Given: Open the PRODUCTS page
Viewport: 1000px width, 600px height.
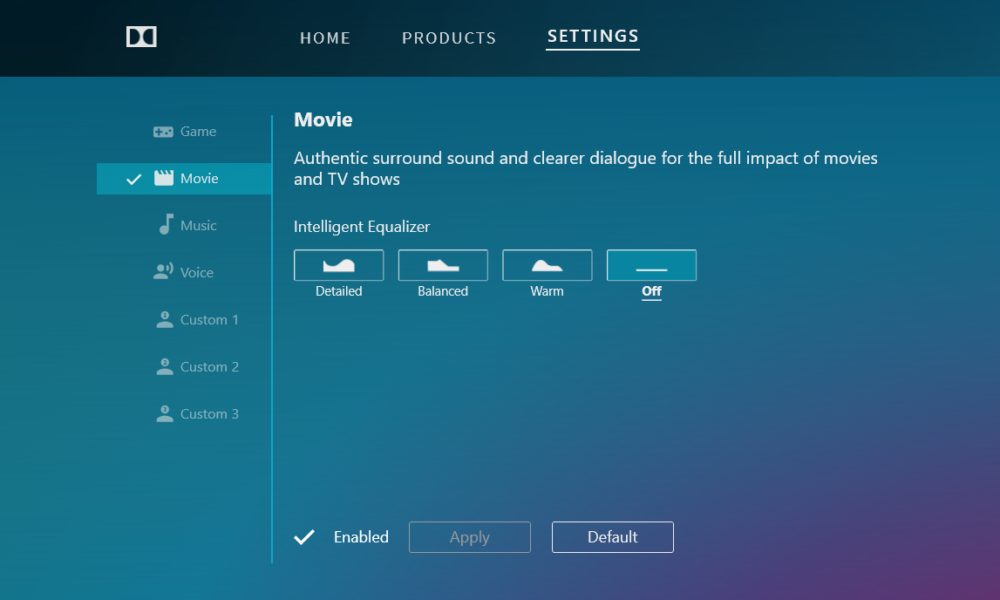Looking at the screenshot, I should pos(449,37).
